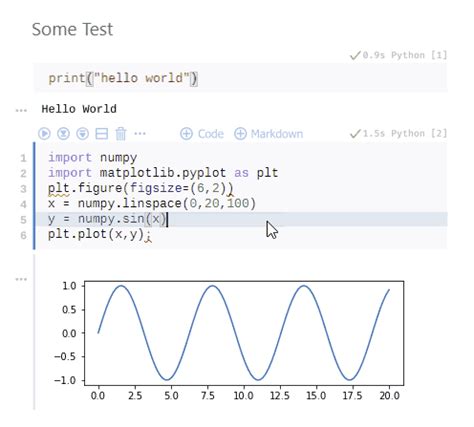This screenshot has width=474, height=427.
Task: Click line number 4 in the gutter
Action: click(x=23, y=204)
